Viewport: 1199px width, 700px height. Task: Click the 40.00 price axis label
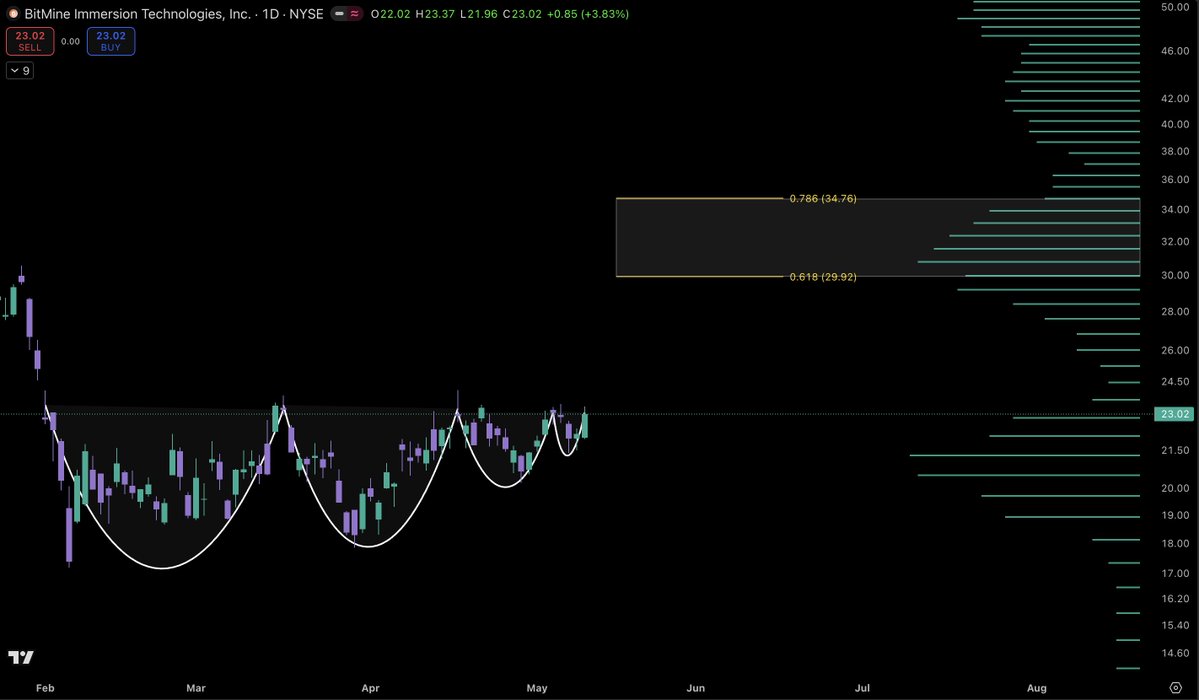[1175, 124]
